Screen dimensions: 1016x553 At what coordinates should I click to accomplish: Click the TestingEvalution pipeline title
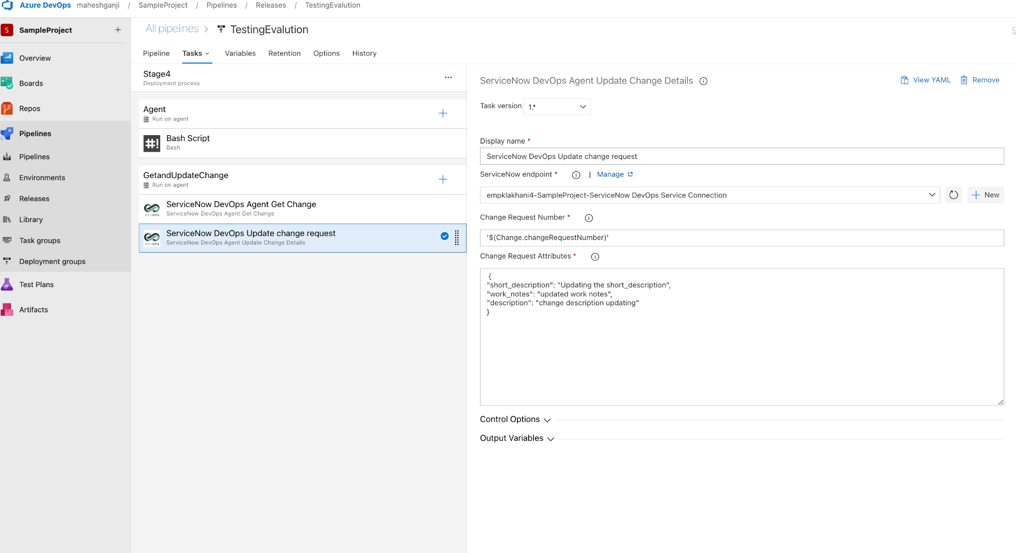coord(269,29)
